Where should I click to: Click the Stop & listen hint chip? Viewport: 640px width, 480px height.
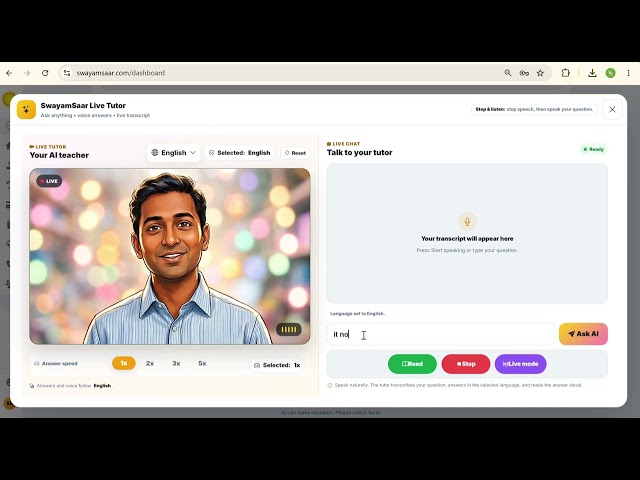pyautogui.click(x=534, y=109)
